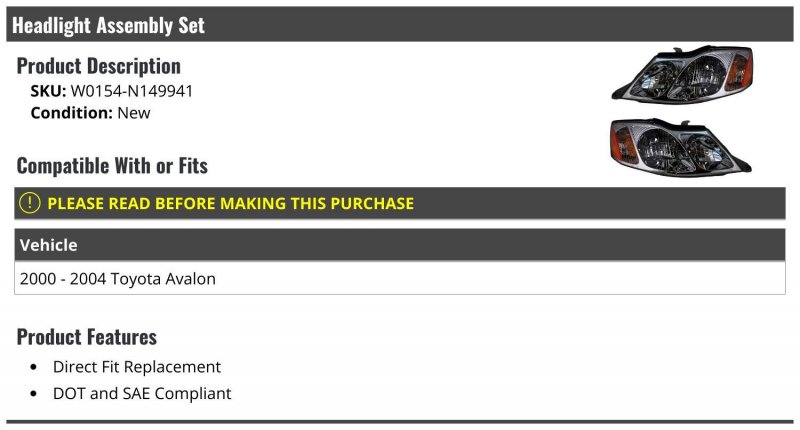Click the bullet before DOT and SAE Compliant
This screenshot has width=800, height=430.
click(x=34, y=394)
